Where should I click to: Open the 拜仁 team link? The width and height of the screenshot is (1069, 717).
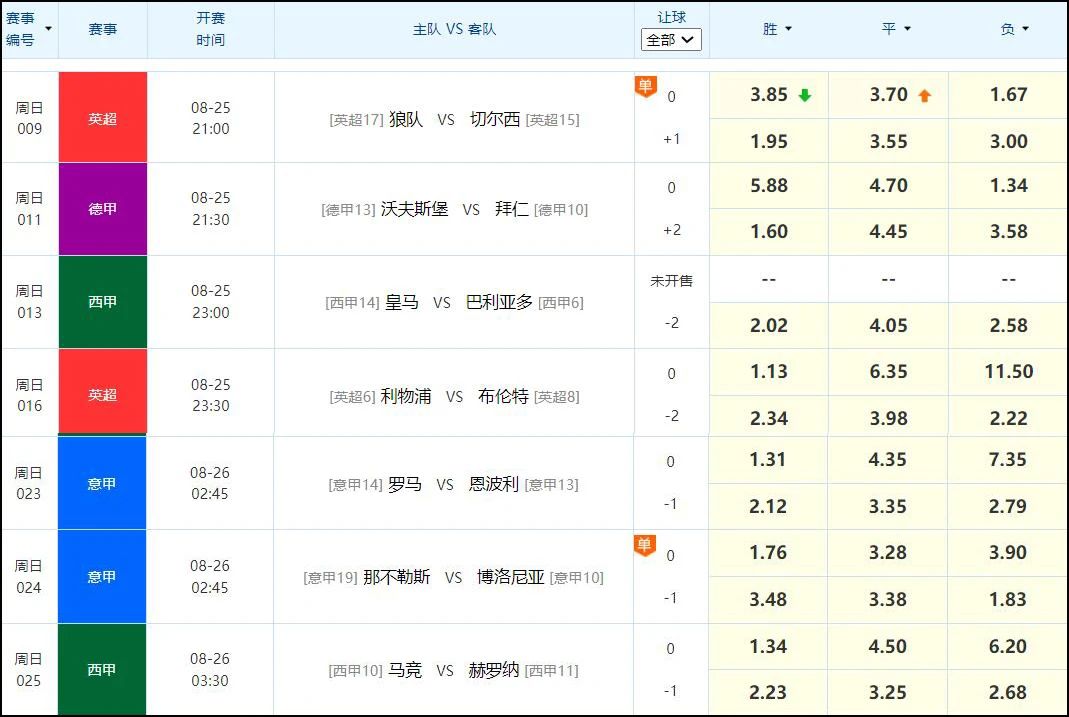[x=512, y=209]
